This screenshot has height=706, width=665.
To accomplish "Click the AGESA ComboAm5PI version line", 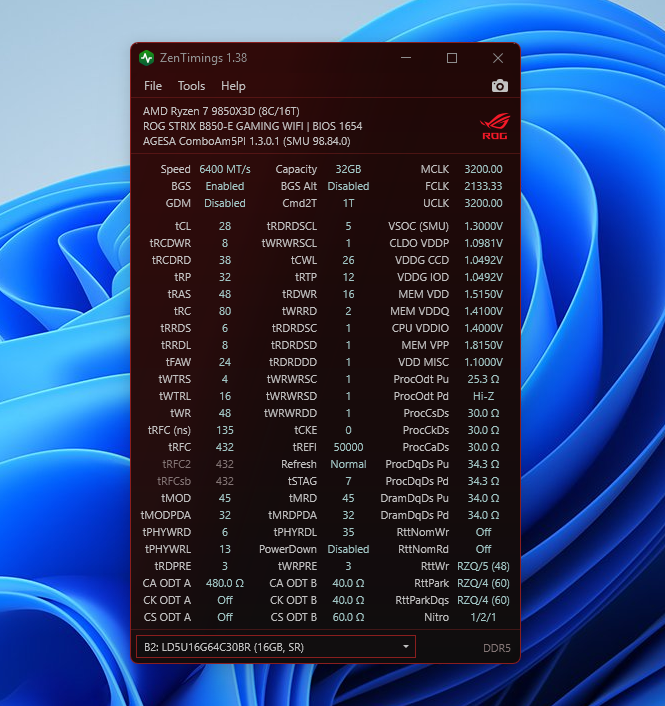I will tap(247, 141).
